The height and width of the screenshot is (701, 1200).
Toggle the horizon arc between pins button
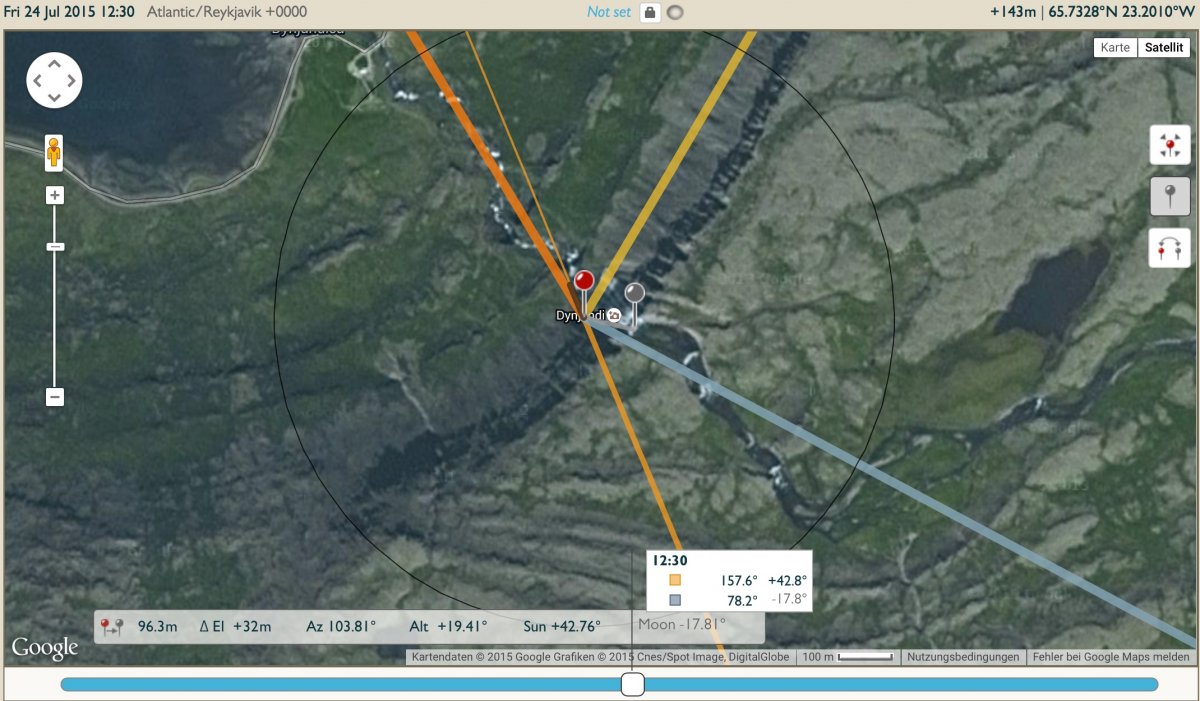1170,247
